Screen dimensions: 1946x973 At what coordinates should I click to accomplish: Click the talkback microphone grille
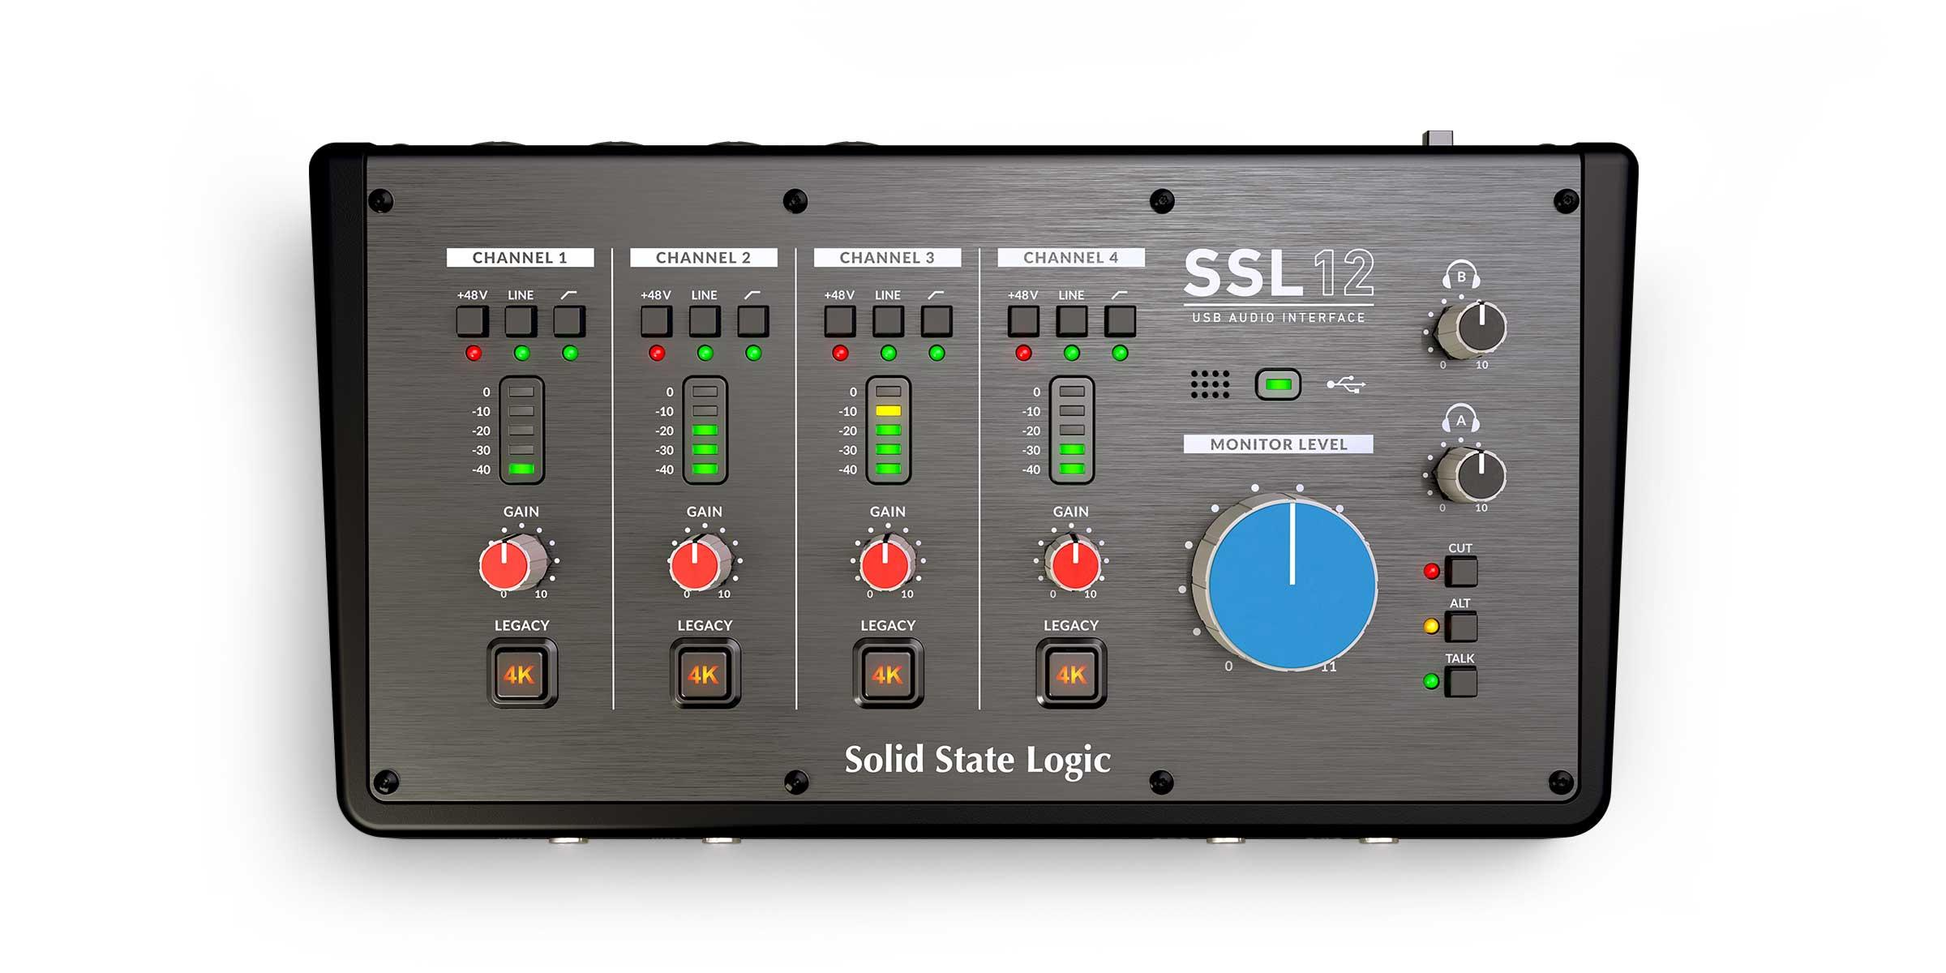click(1213, 383)
